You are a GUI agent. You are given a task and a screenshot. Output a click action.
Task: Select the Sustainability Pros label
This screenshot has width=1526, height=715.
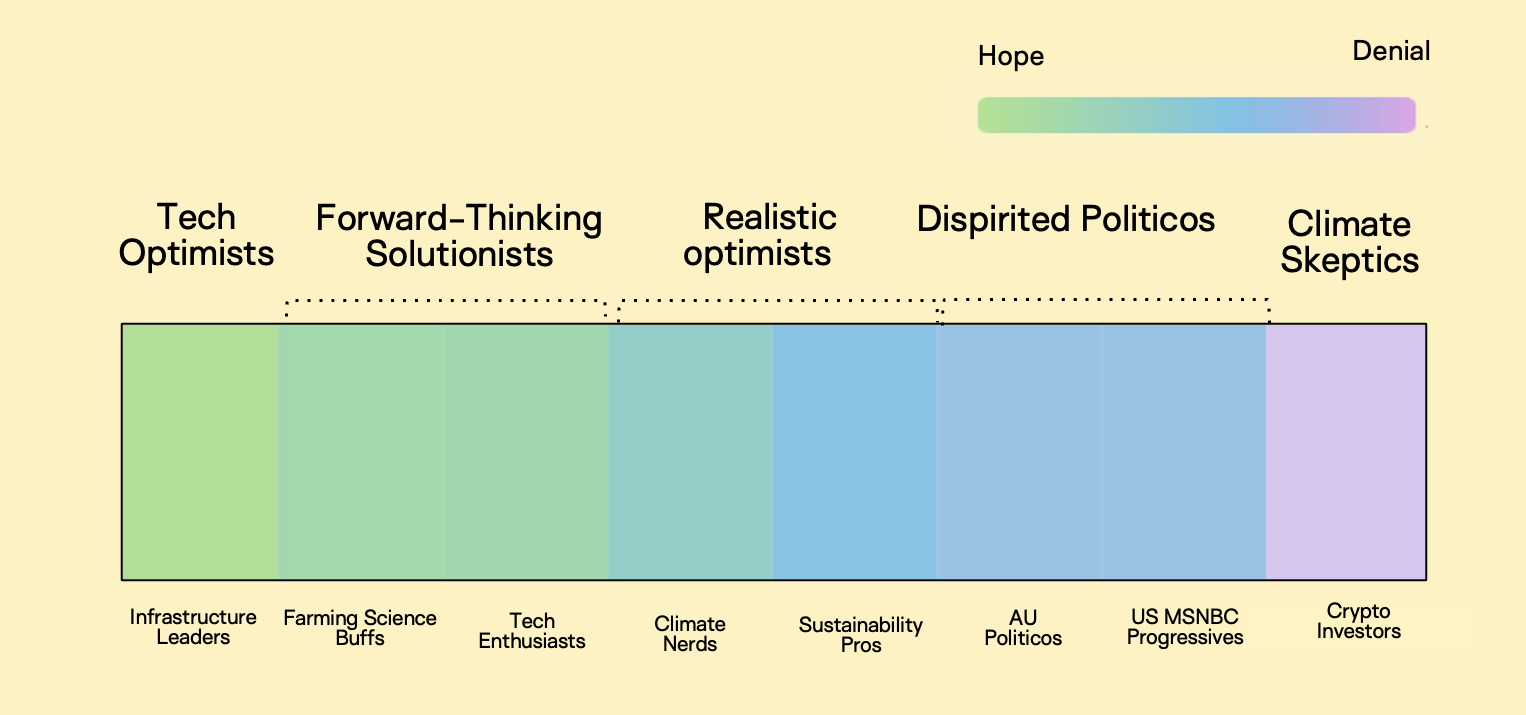[x=860, y=635]
